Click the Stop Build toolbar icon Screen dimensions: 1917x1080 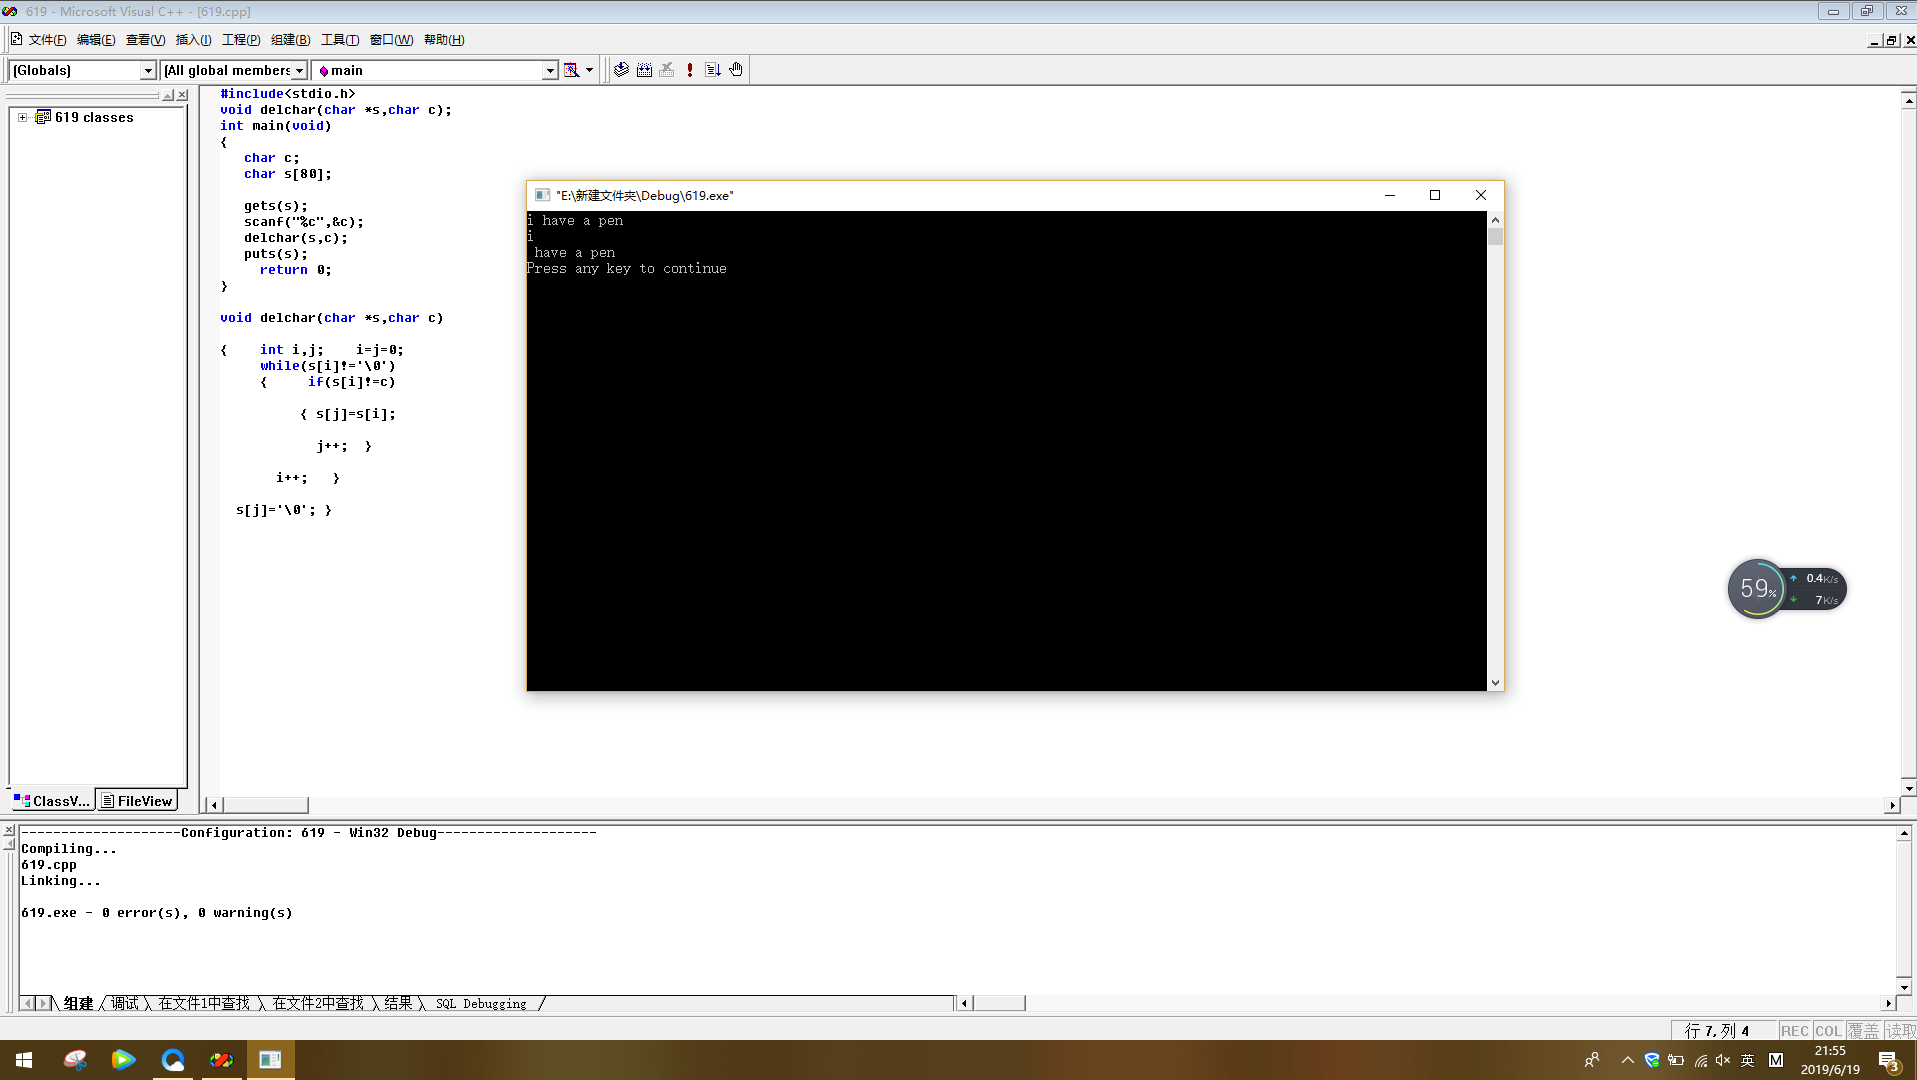pyautogui.click(x=667, y=70)
